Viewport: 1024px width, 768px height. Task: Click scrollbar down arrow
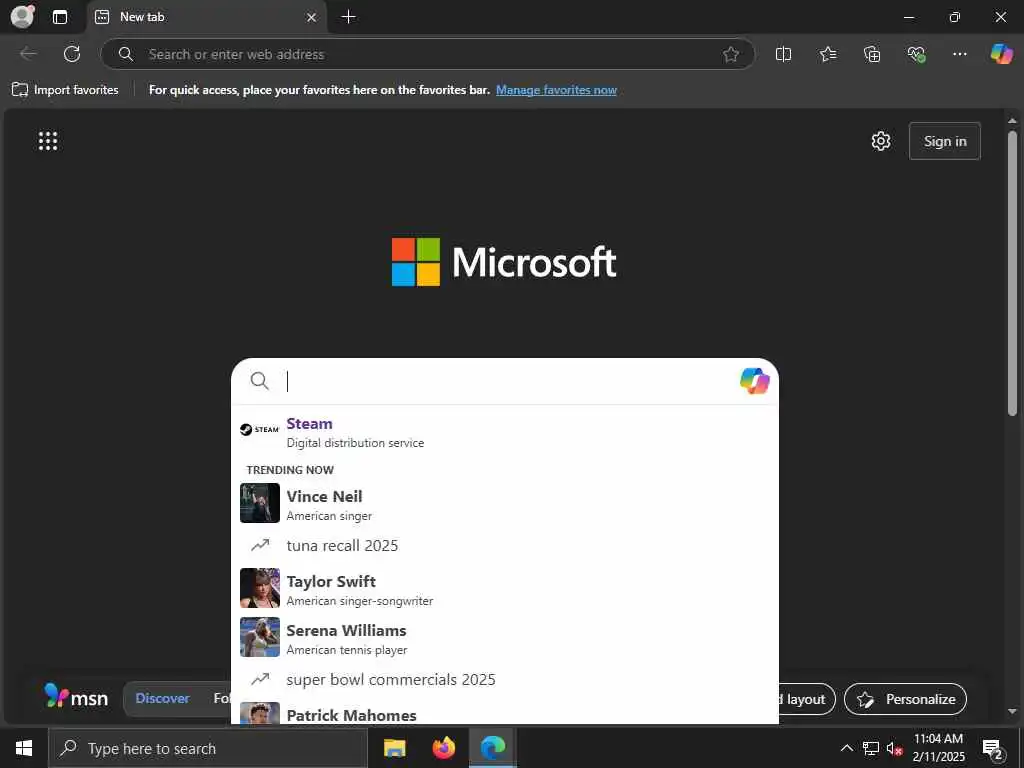[x=1012, y=711]
